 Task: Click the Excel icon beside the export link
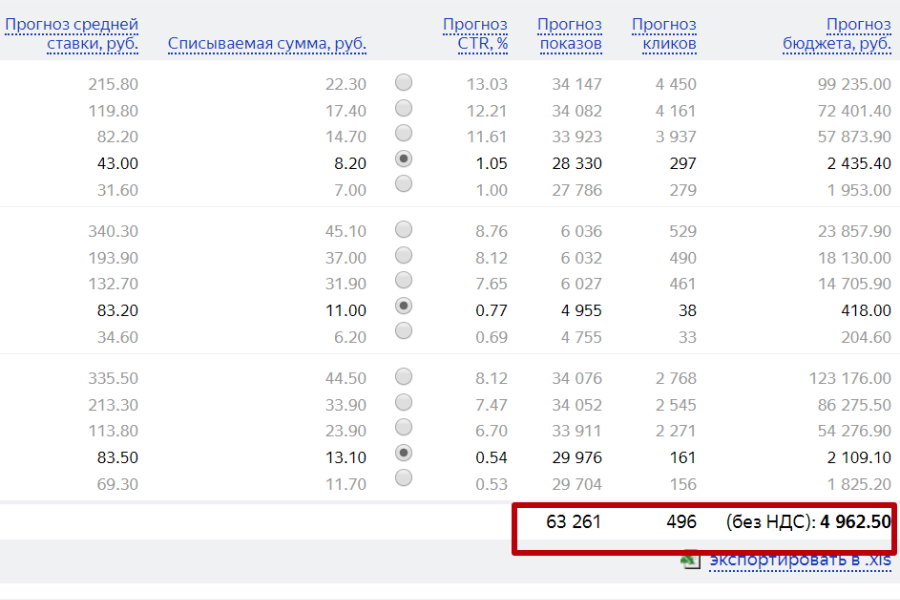[690, 561]
